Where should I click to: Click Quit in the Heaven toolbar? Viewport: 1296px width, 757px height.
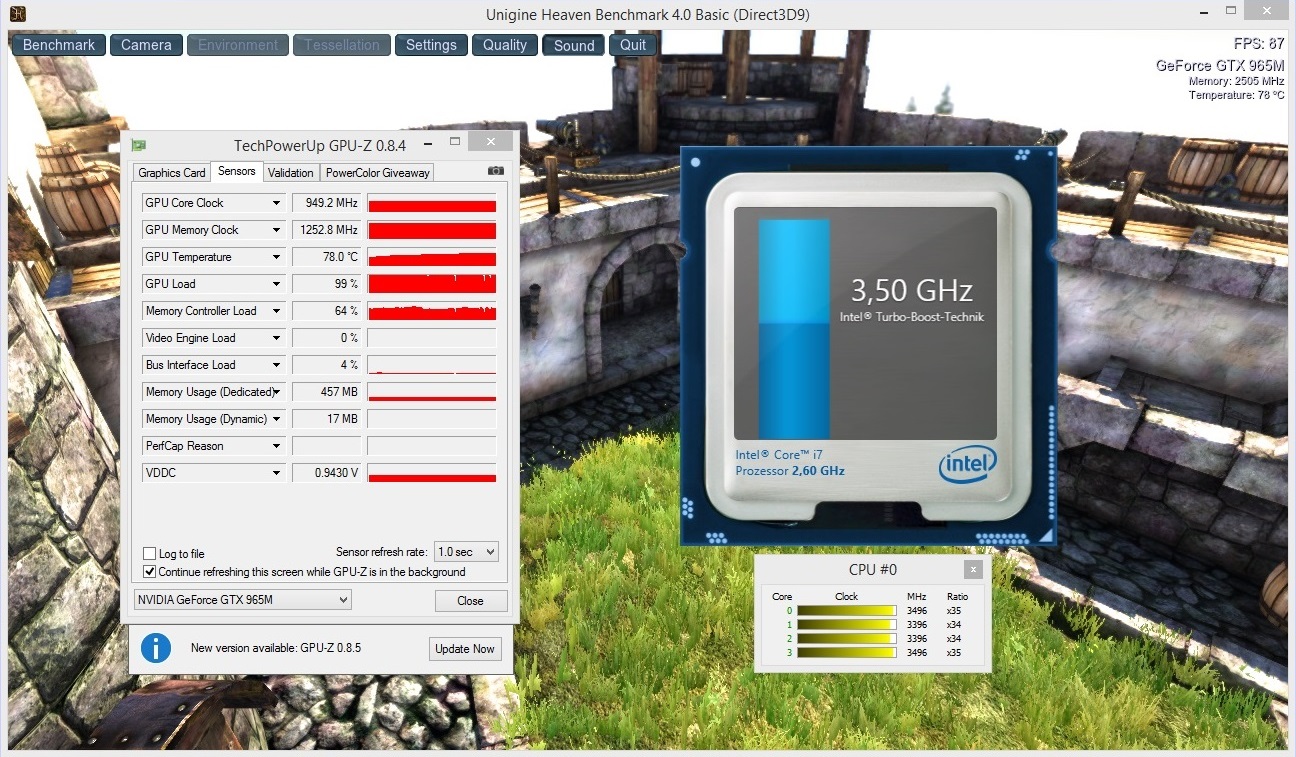click(633, 45)
